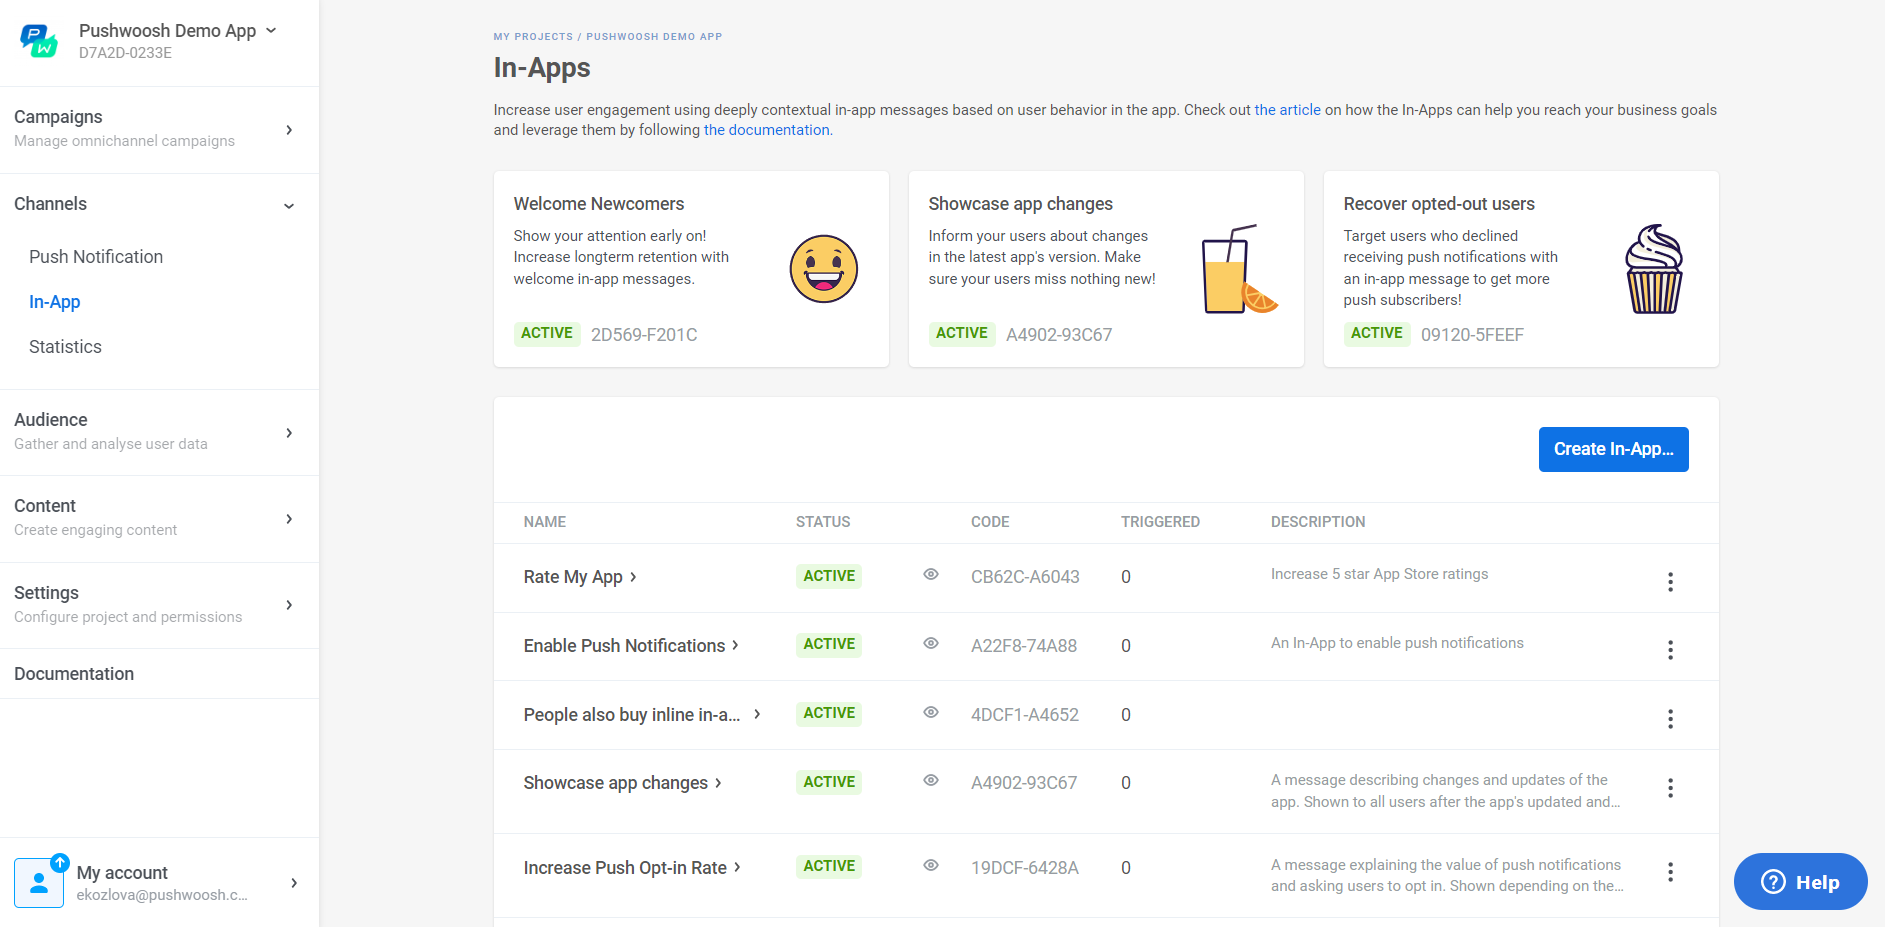Click the Create In-App button
The width and height of the screenshot is (1885, 927).
tap(1613, 449)
